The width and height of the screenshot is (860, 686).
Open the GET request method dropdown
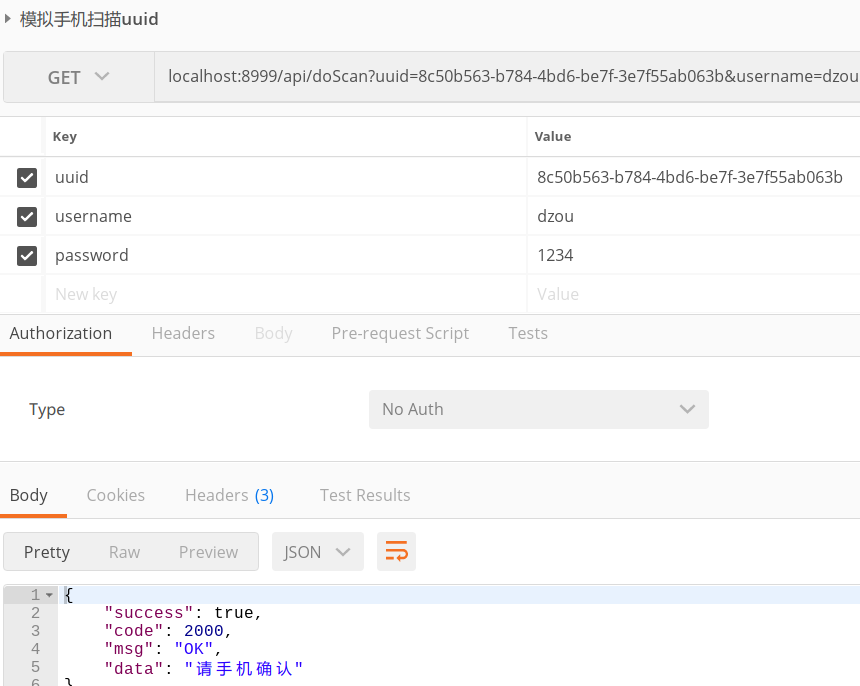[x=78, y=77]
